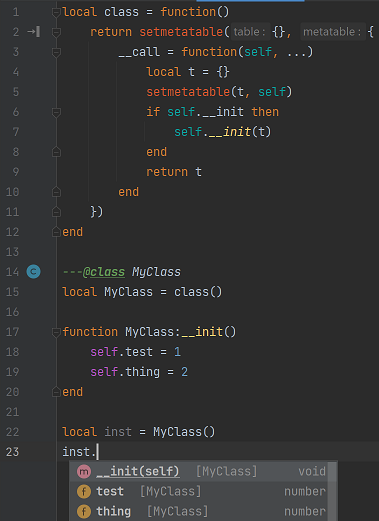Viewport: 379px width, 521px height.
Task: Click the metatable parameter hint on line 2
Action: coord(332,32)
